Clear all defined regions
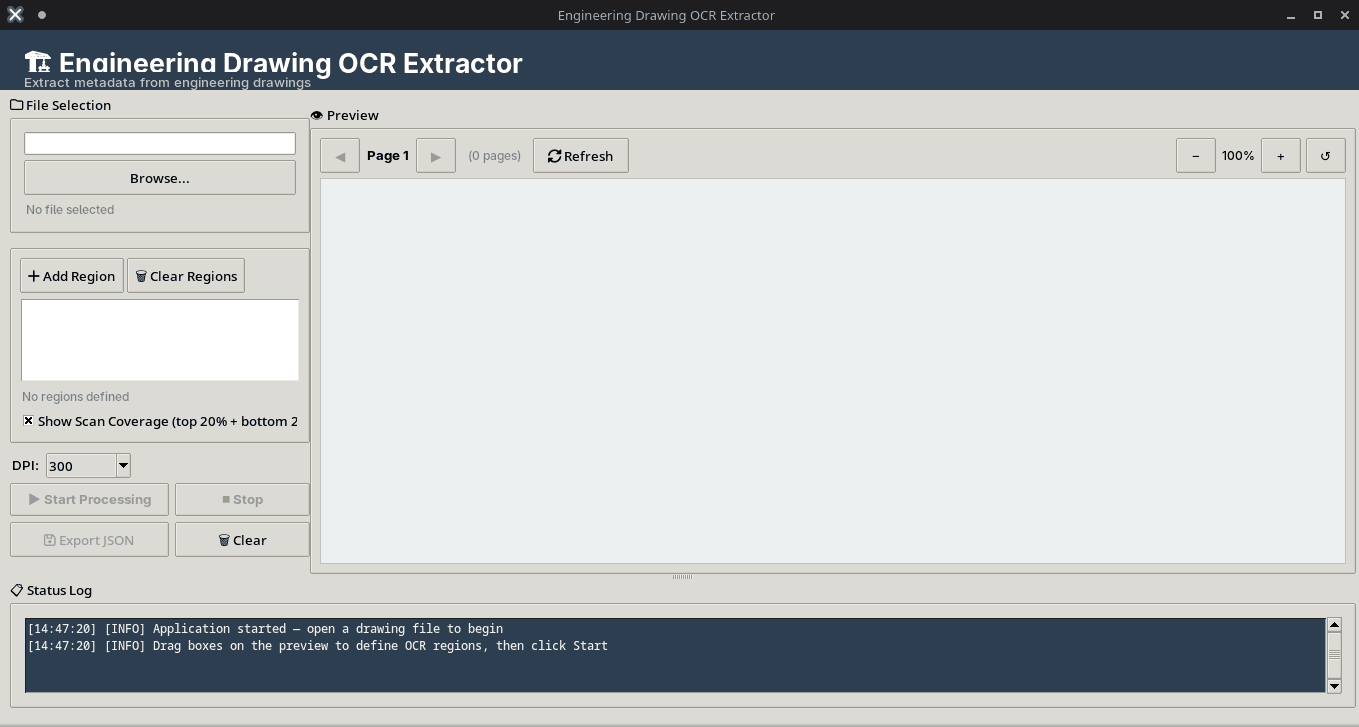The width and height of the screenshot is (1359, 727). pos(186,276)
